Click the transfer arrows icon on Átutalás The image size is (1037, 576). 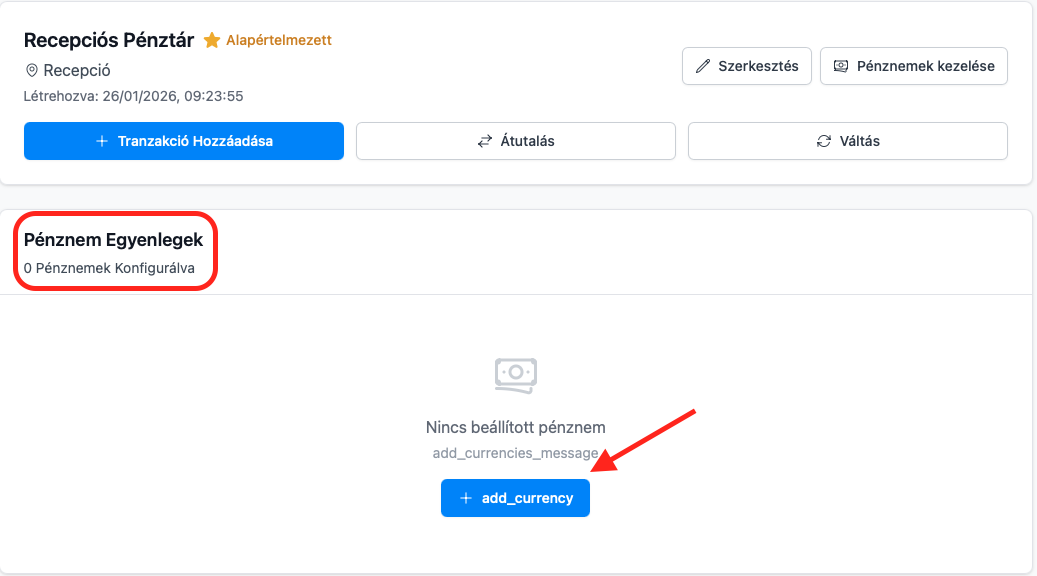coord(485,141)
